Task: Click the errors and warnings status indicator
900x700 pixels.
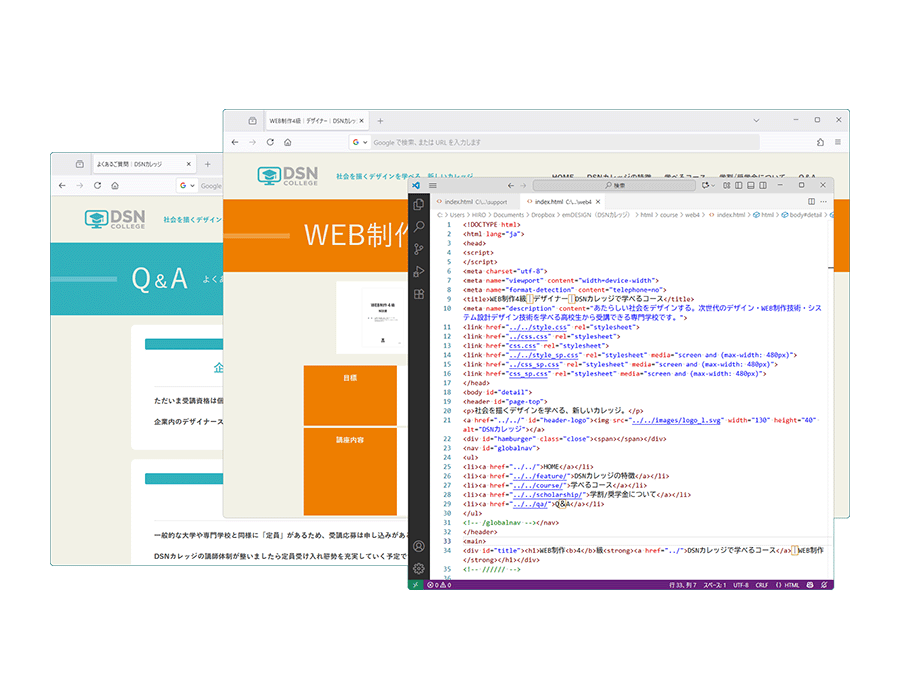Action: pos(439,584)
